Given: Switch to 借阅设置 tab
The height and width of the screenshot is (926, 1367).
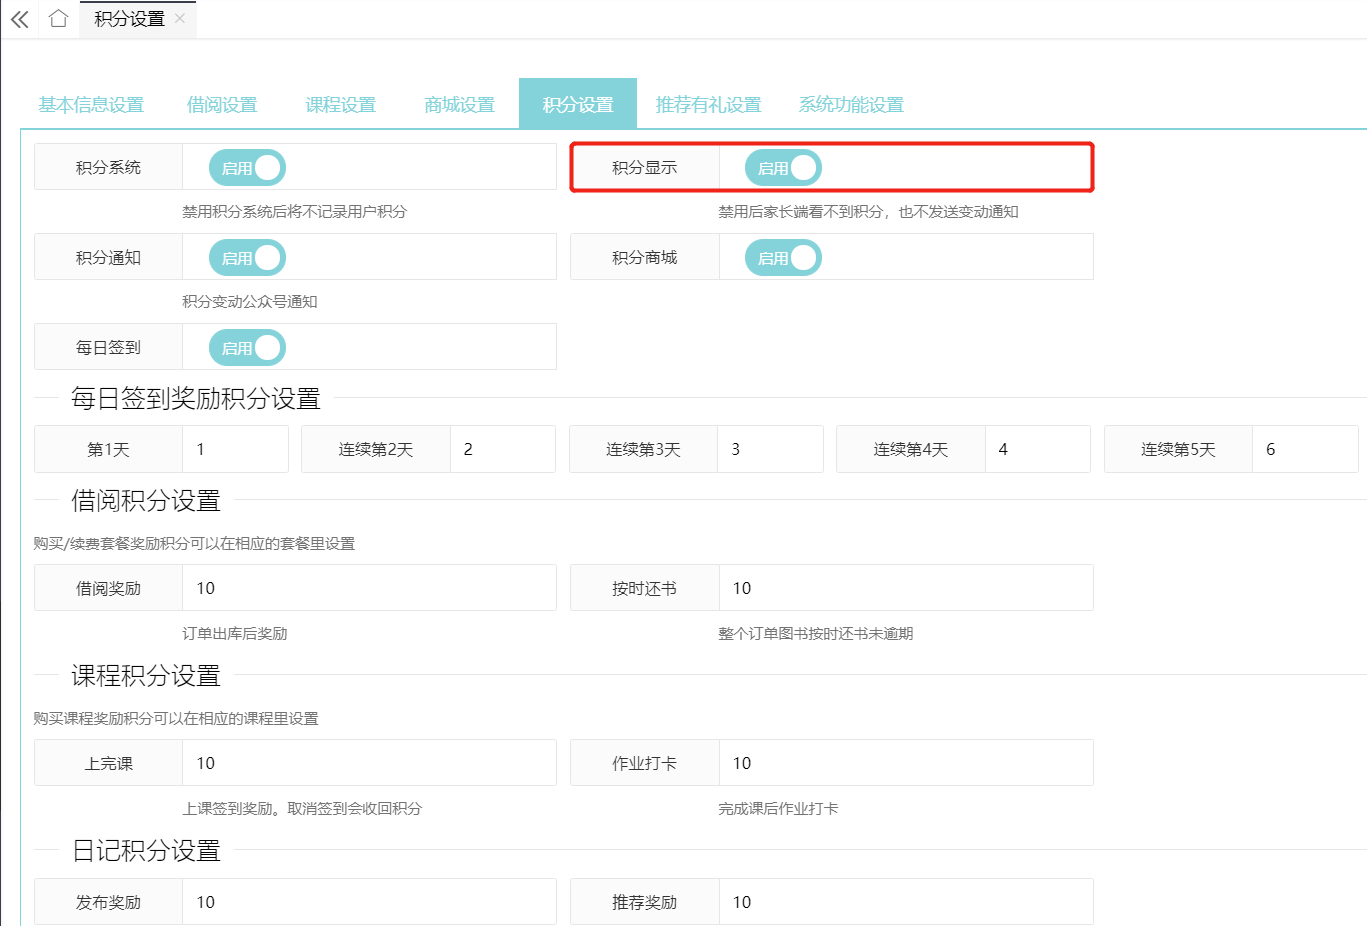Looking at the screenshot, I should (222, 104).
